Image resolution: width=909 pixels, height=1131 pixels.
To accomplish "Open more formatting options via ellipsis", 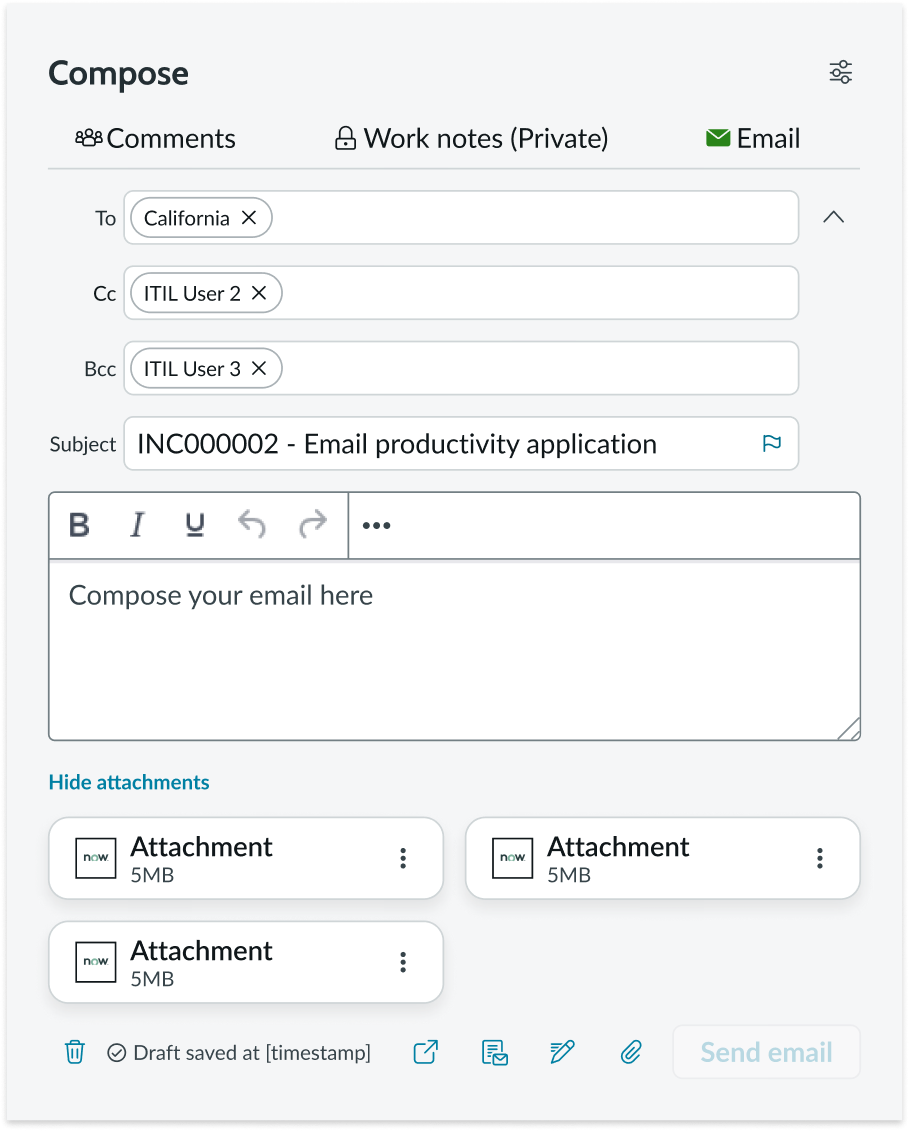I will pos(376,524).
